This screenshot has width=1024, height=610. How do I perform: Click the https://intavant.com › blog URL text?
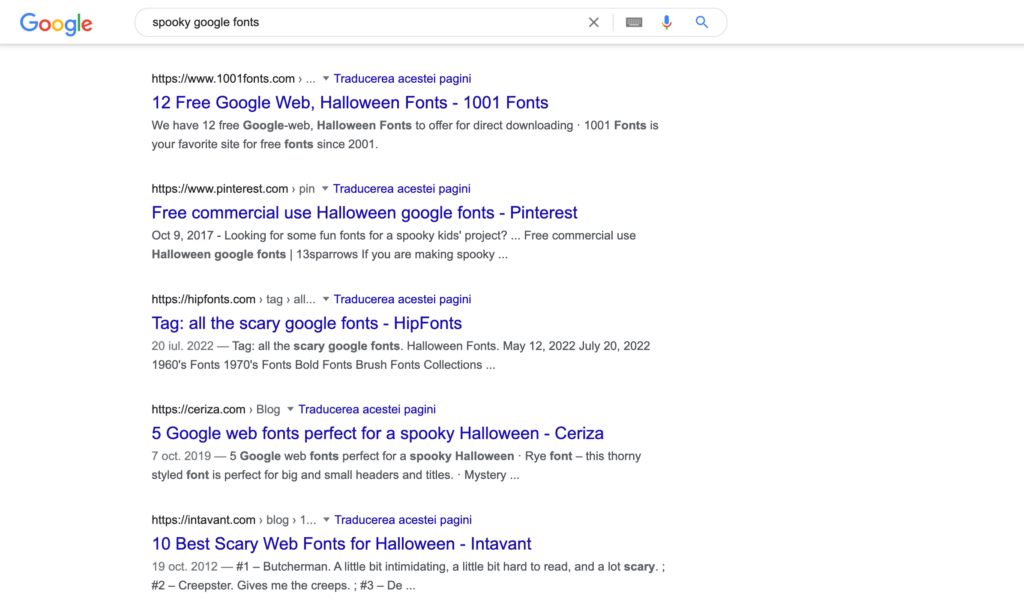(233, 520)
